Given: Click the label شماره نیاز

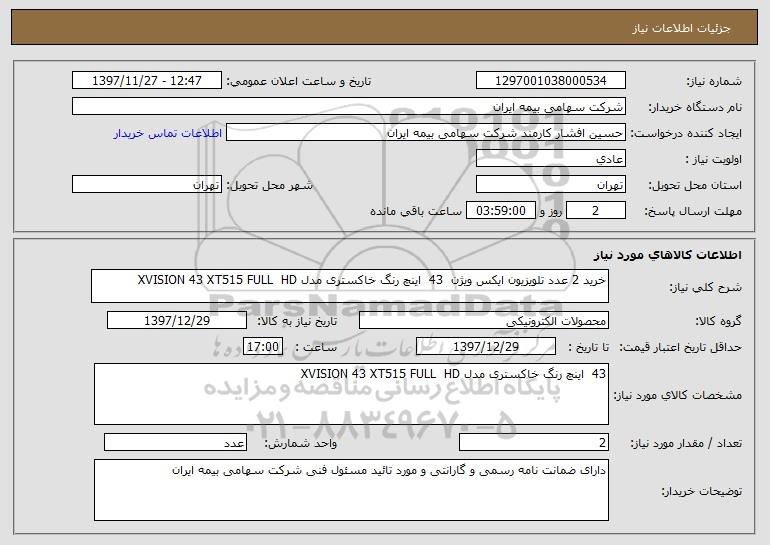Looking at the screenshot, I should 714,81.
